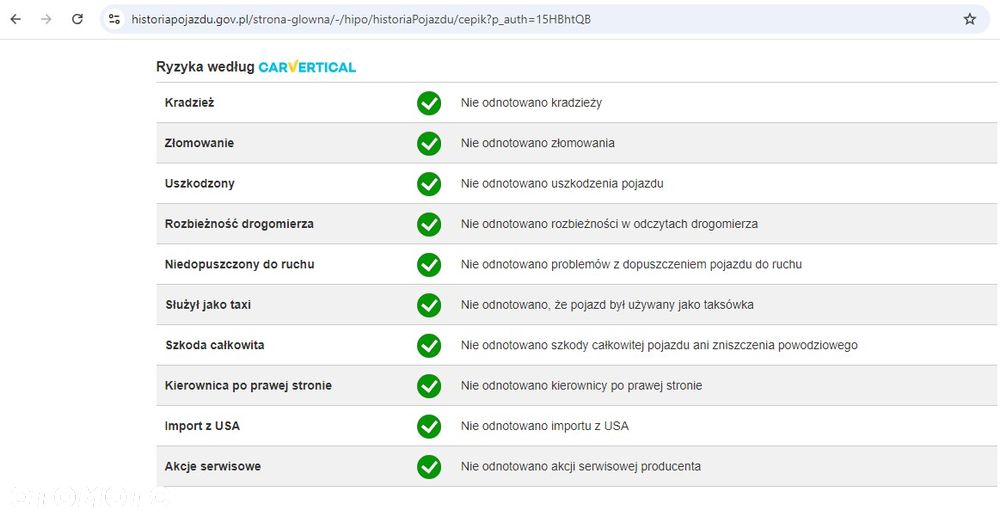Screen dimensions: 1000x517
Task: Reload the page with the refresh icon
Action: pyautogui.click(x=78, y=19)
